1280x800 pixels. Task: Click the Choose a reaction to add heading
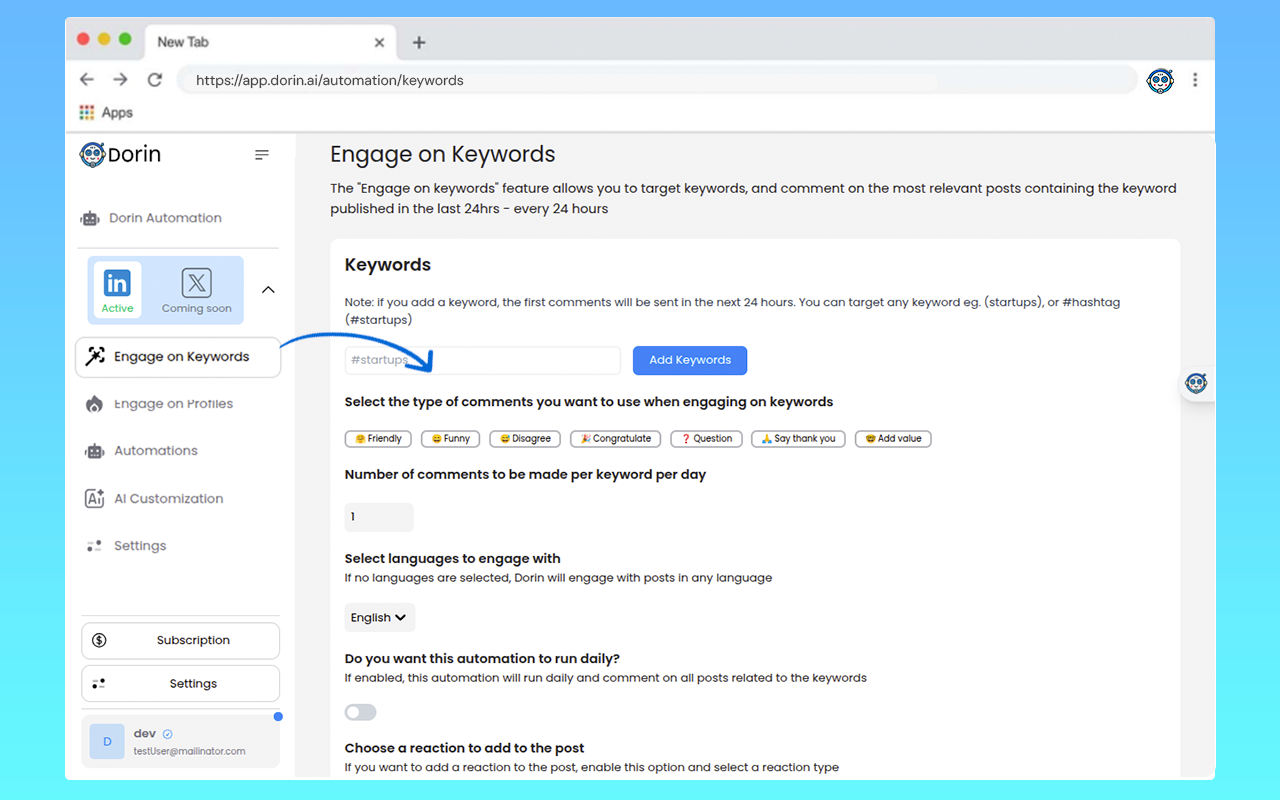[x=465, y=748]
